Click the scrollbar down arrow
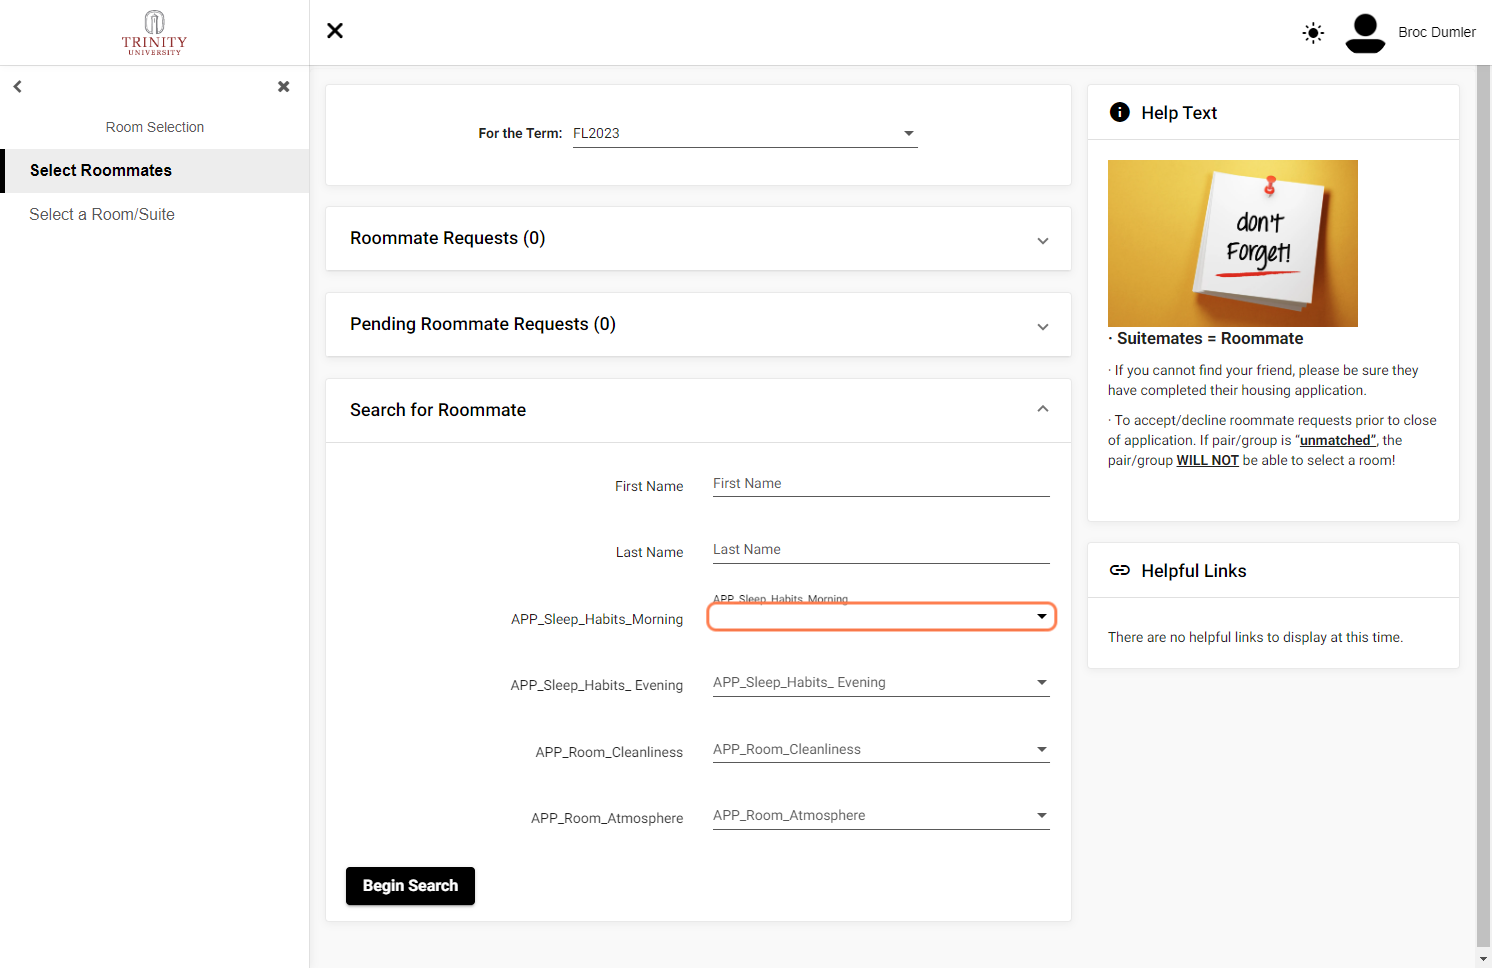 (x=1483, y=959)
